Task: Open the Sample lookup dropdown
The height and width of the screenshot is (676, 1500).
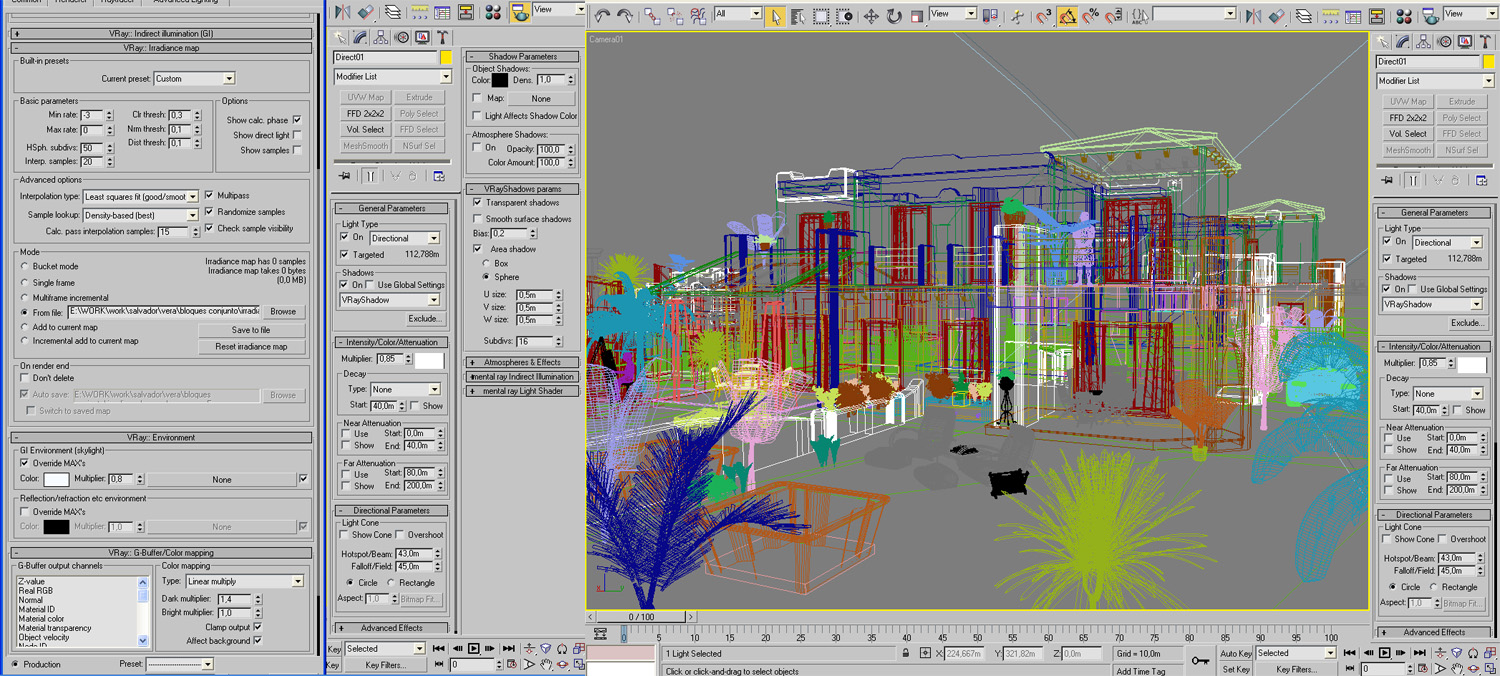Action: pyautogui.click(x=141, y=215)
